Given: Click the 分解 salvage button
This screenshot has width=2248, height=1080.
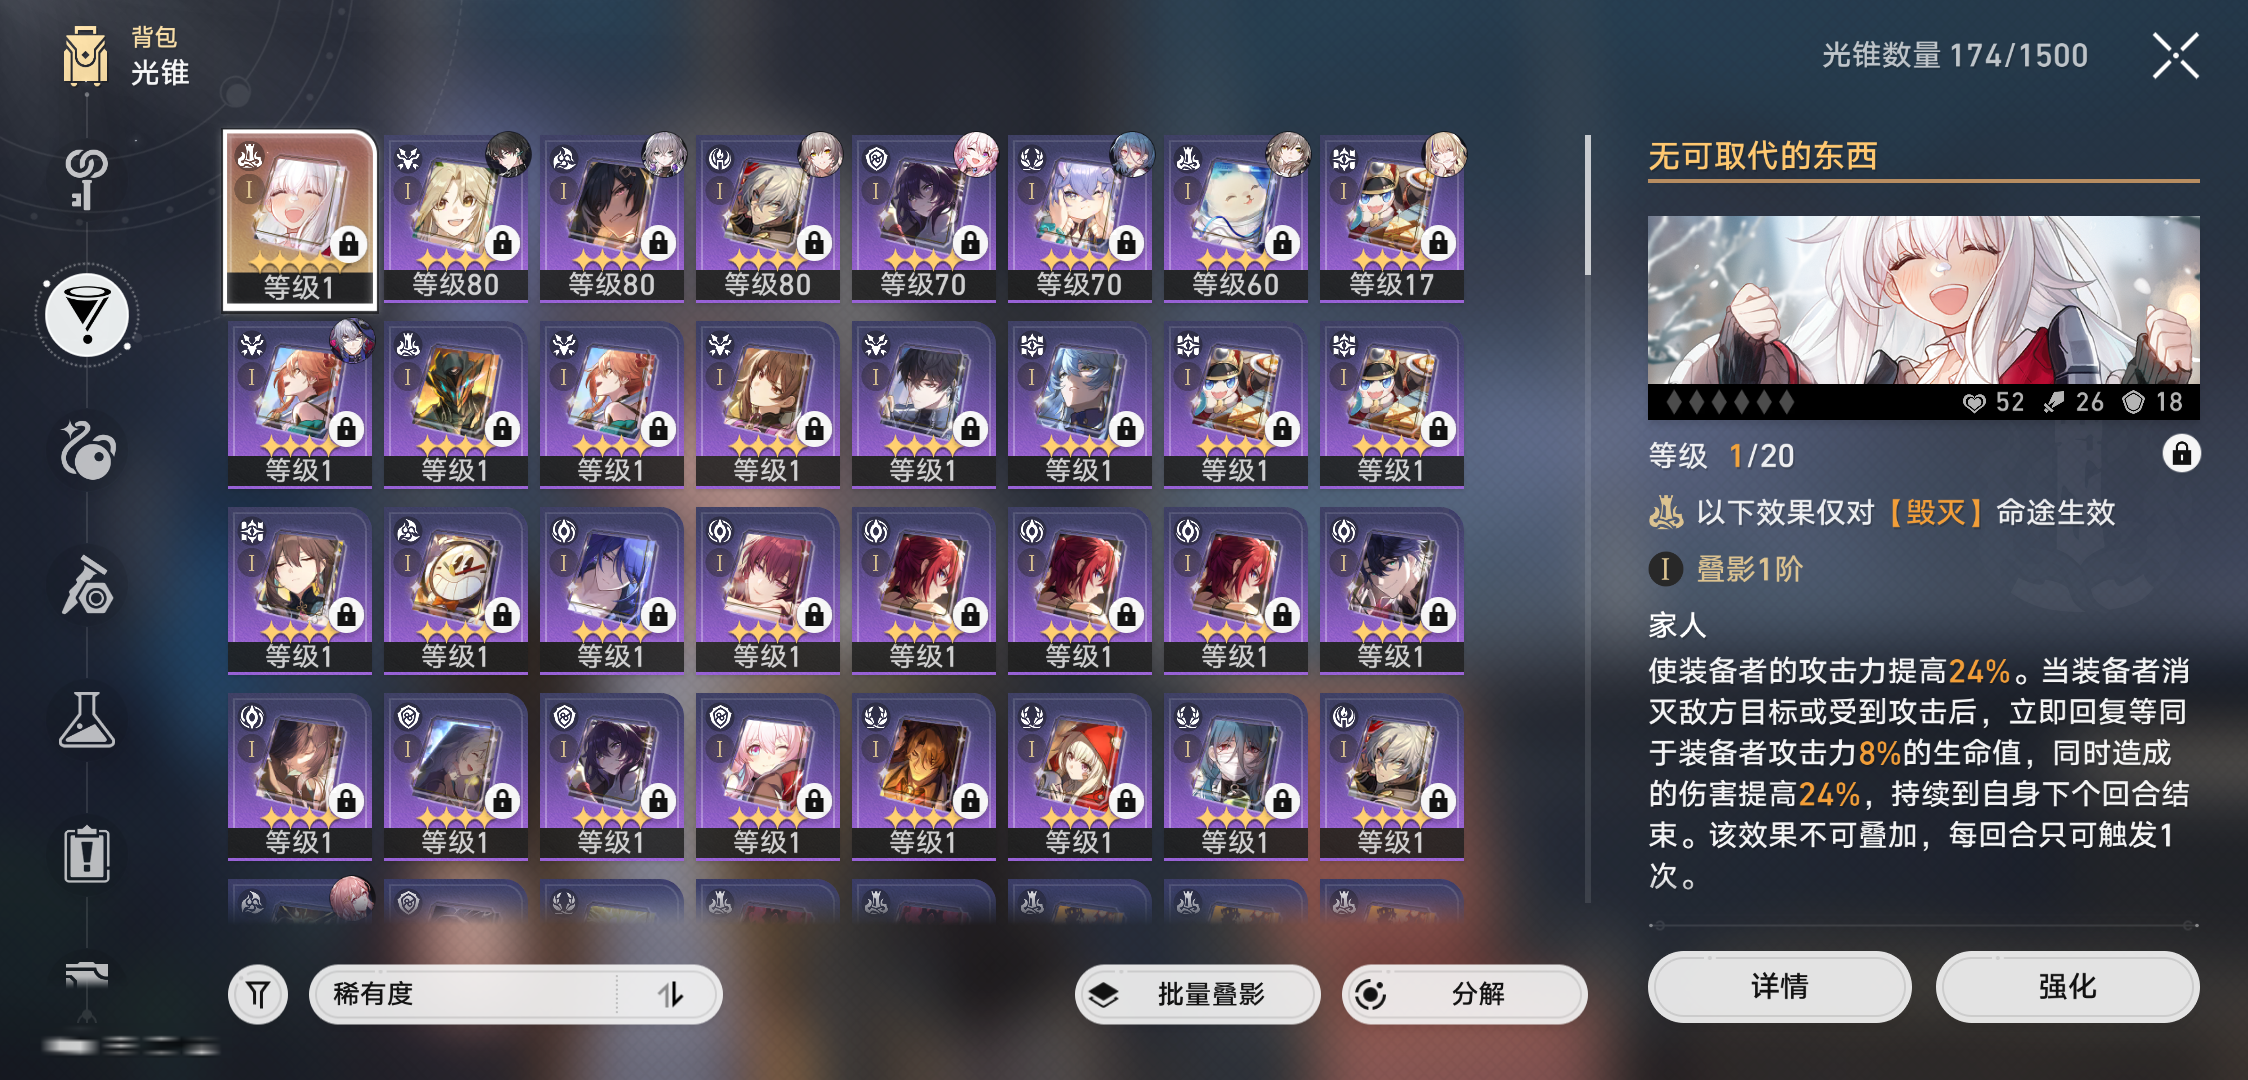Looking at the screenshot, I should click(1465, 994).
